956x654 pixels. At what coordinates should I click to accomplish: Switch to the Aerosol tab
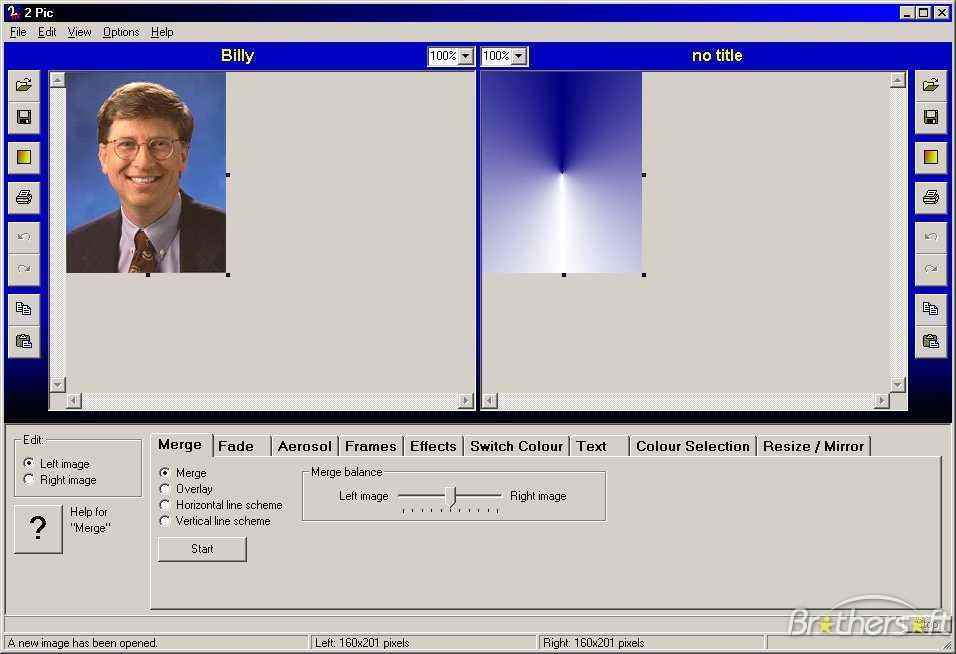[x=304, y=446]
